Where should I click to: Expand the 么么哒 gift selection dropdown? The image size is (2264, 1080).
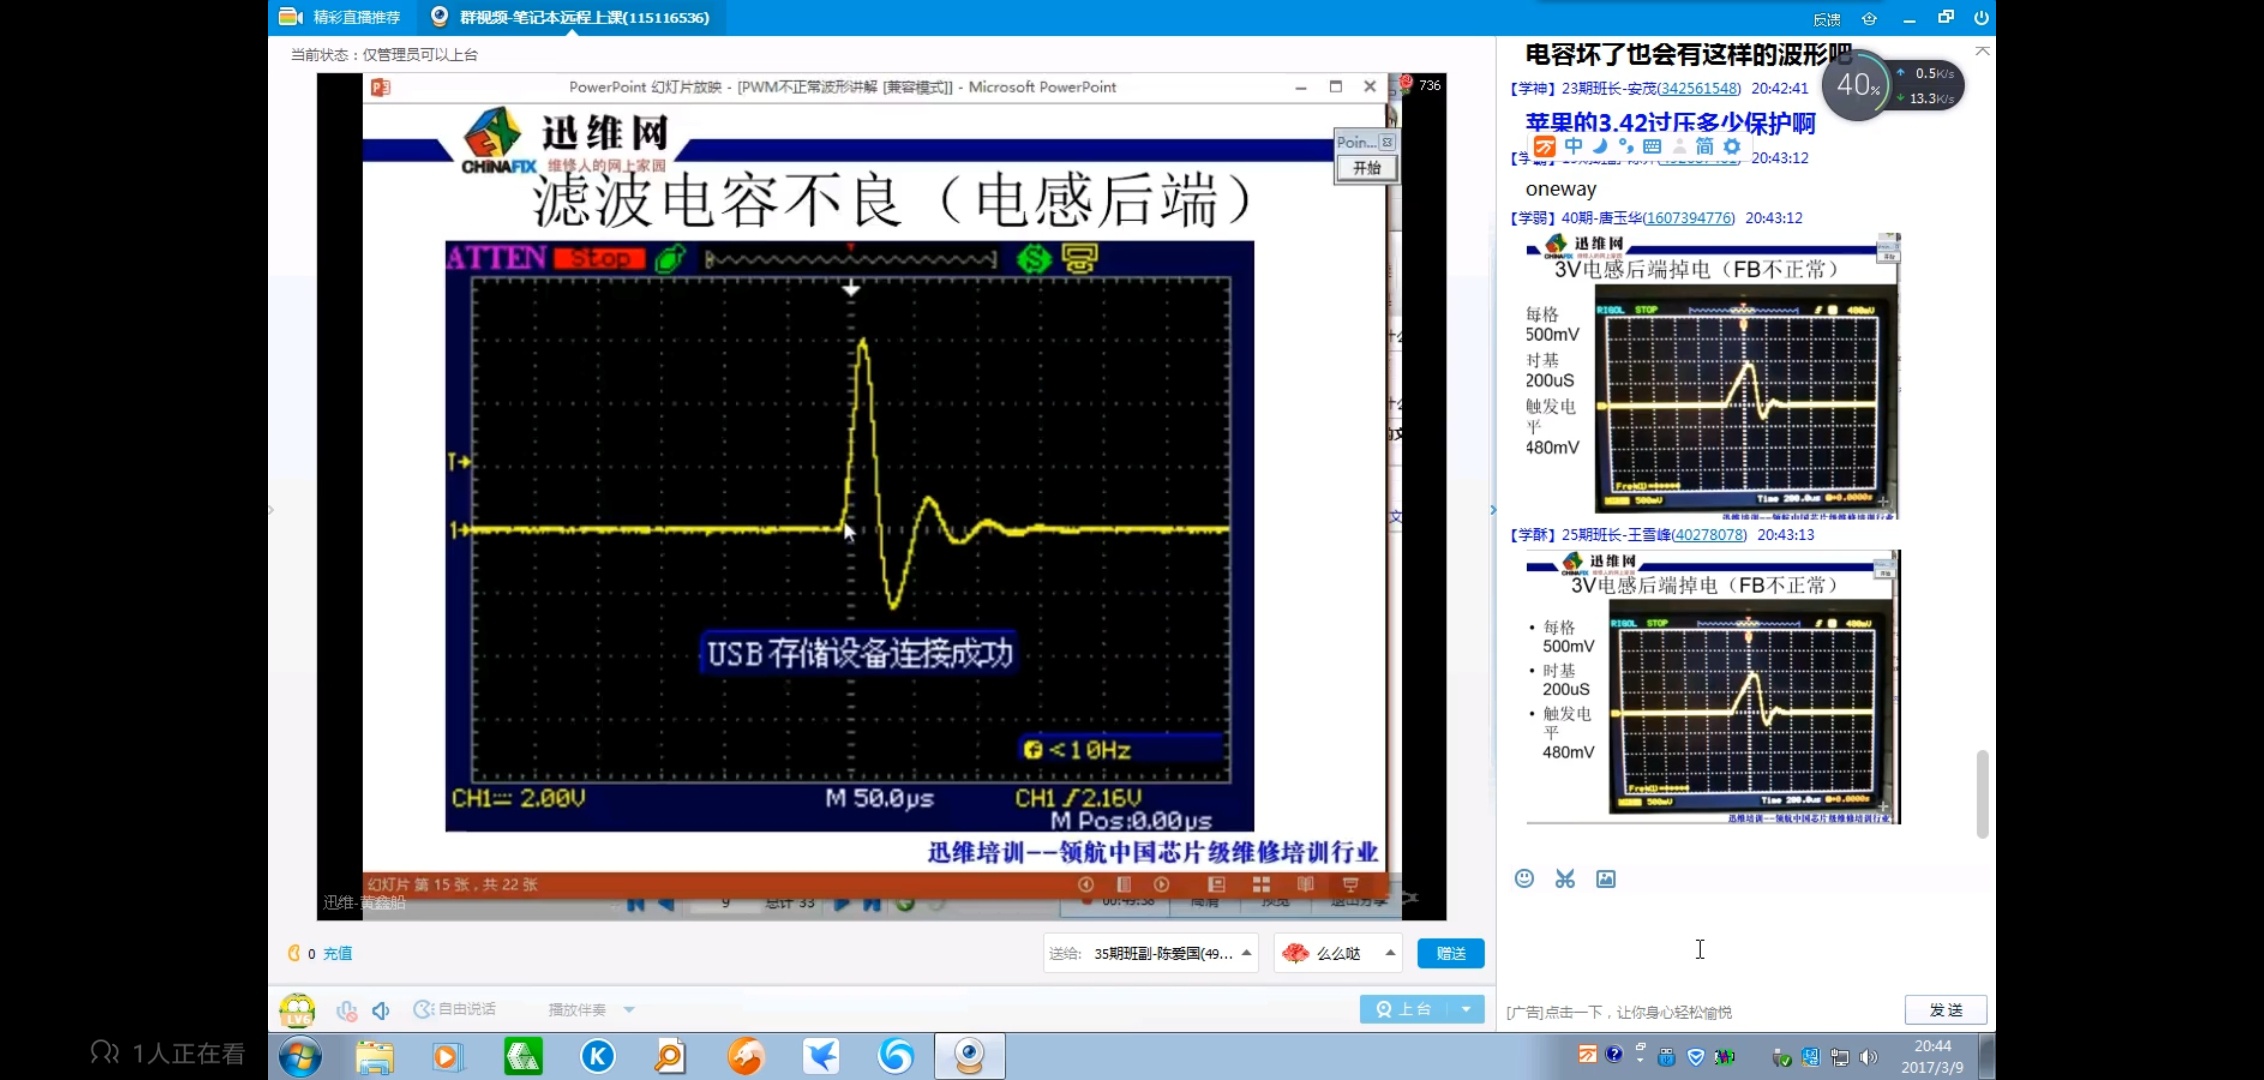(1390, 953)
